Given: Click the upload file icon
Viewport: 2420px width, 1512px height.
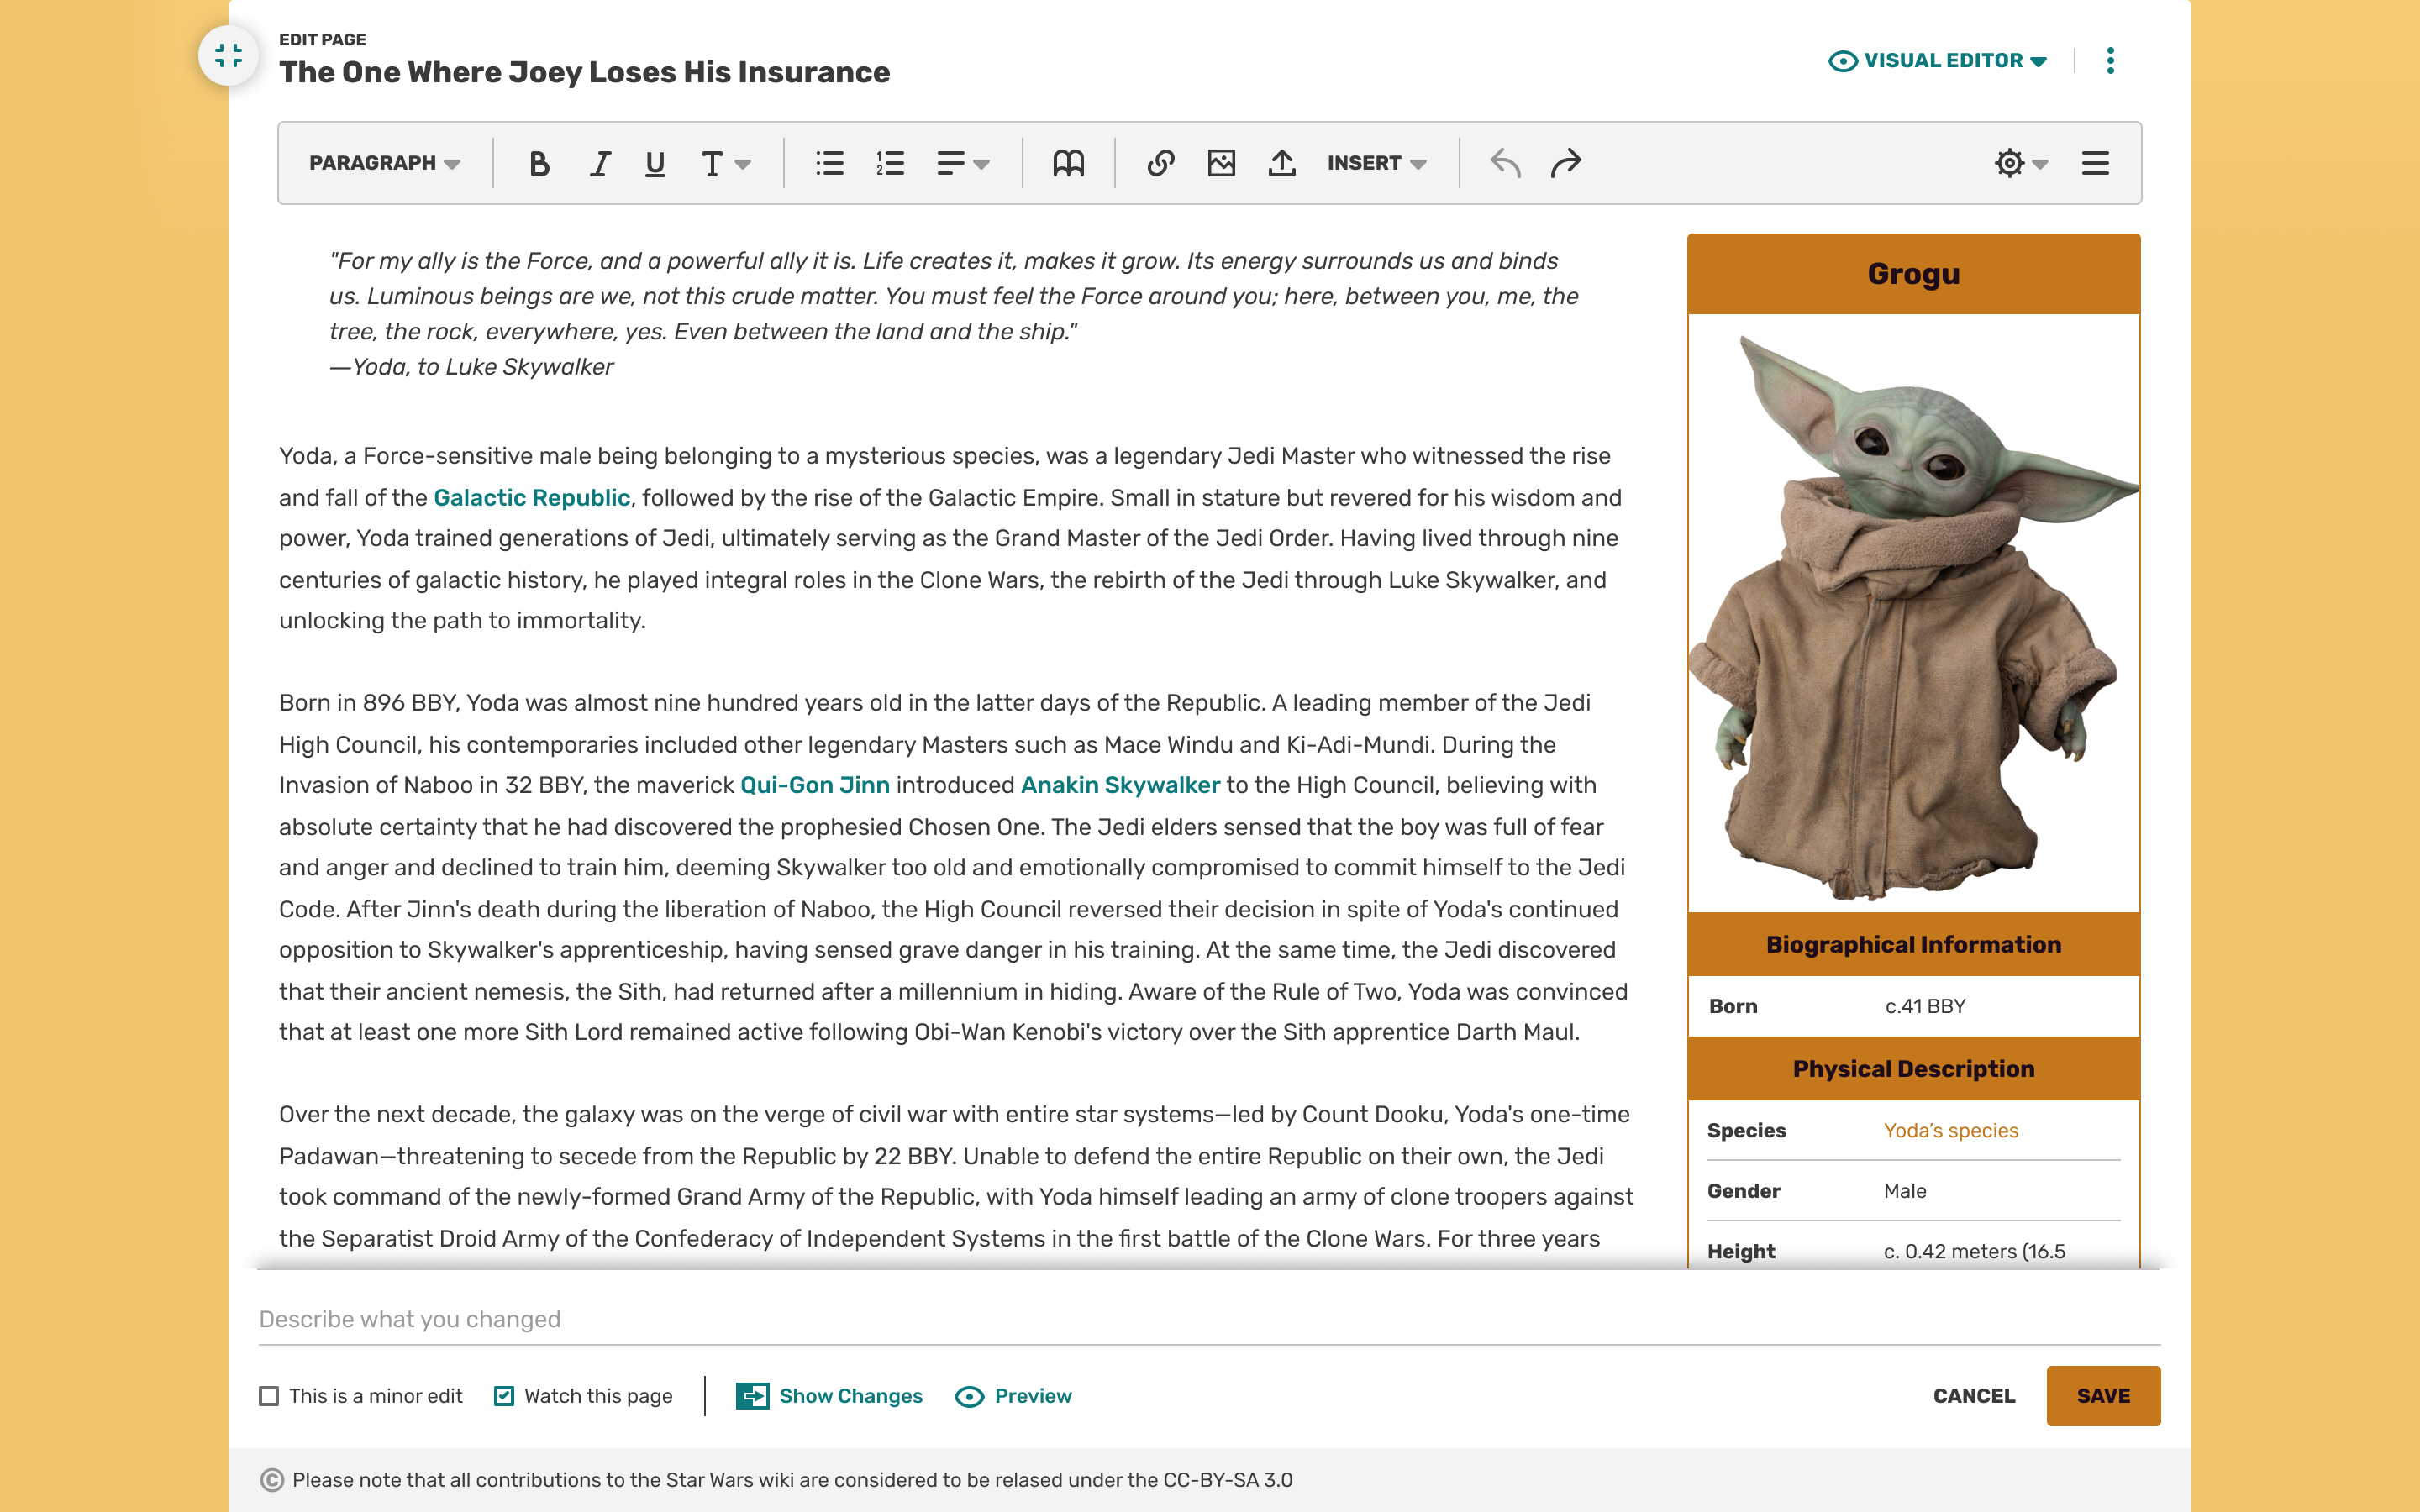Looking at the screenshot, I should pos(1281,163).
